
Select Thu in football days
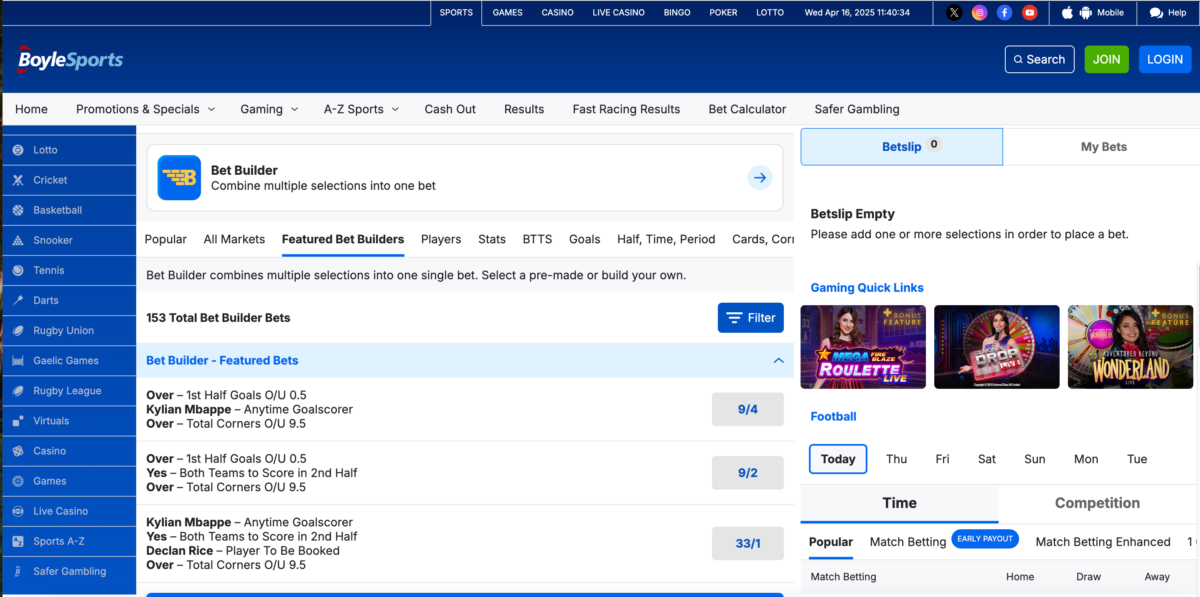coord(896,459)
